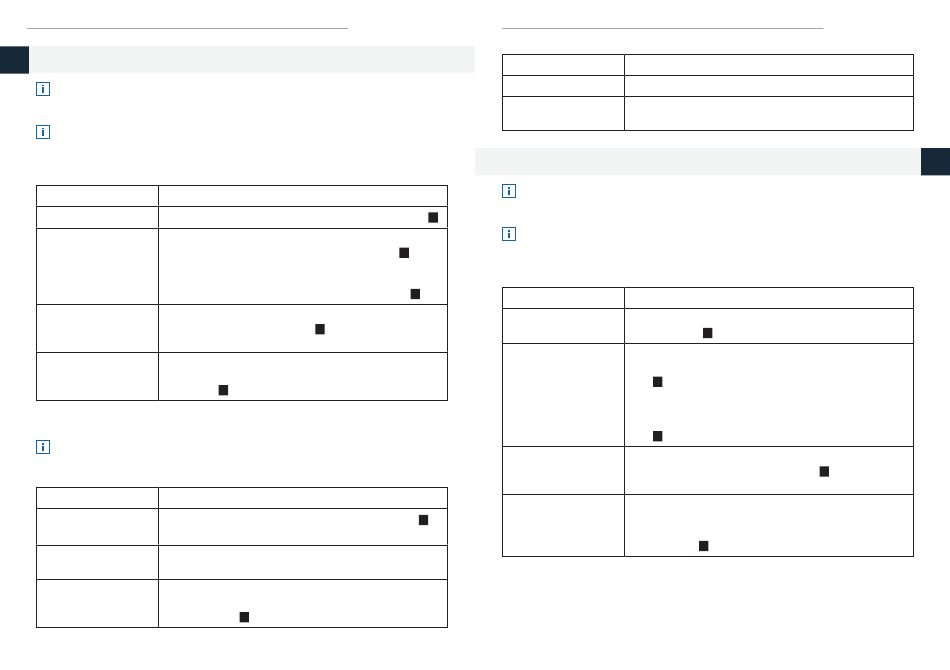The image size is (950, 670).
Task: Click black square in last row of large right table
Action: click(703, 546)
